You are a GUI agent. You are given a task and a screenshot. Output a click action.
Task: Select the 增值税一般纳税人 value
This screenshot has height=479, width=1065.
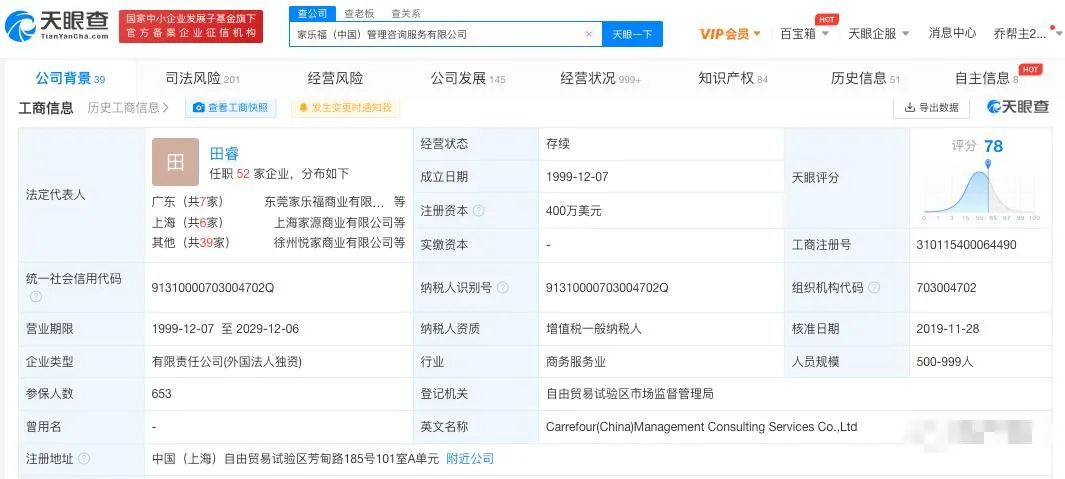594,328
